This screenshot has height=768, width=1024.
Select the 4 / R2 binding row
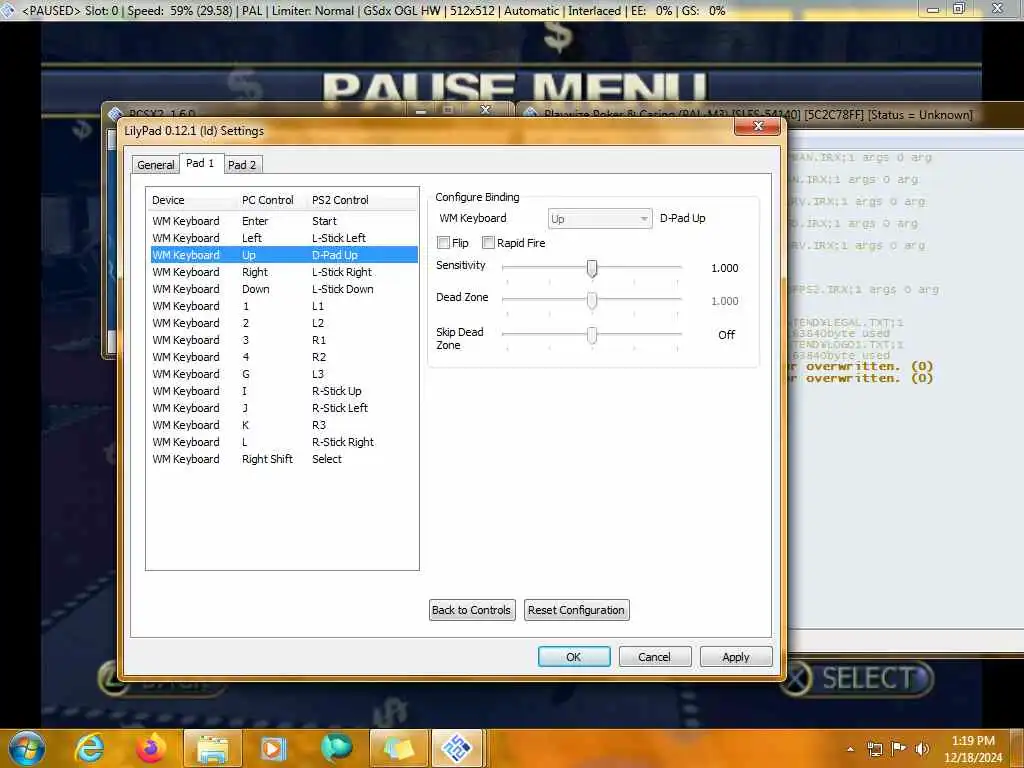pos(283,357)
